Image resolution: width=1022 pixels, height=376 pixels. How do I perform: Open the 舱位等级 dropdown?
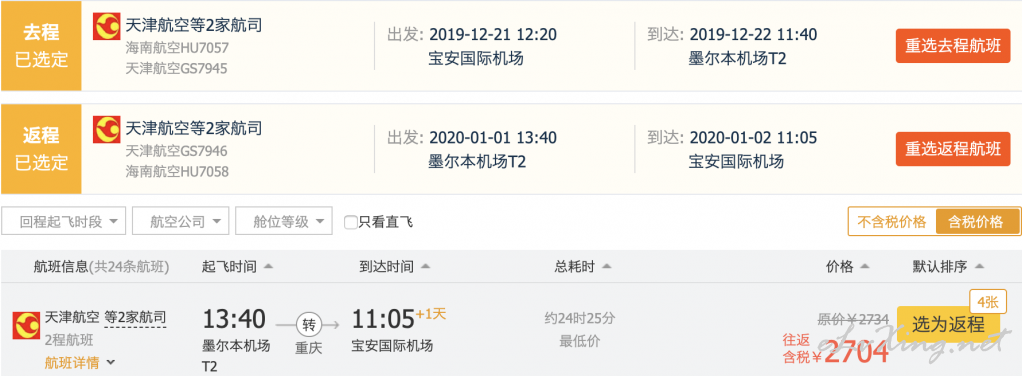pos(284,222)
